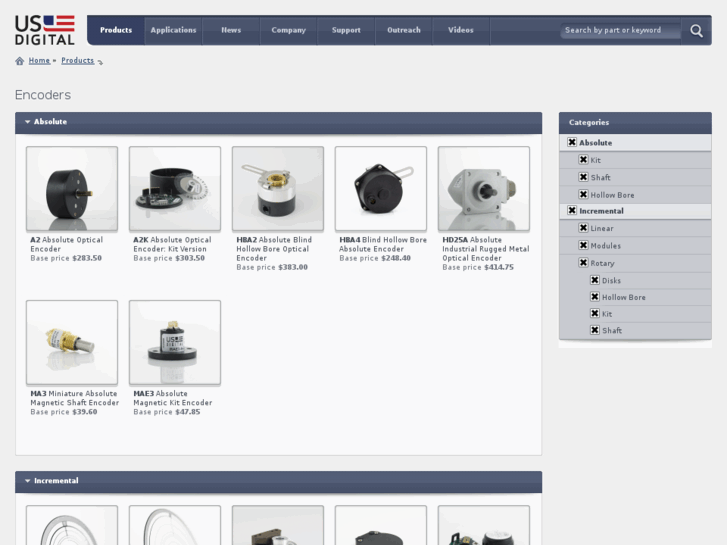727x545 pixels.
Task: Click the base price $47.85 text
Action: (166, 412)
